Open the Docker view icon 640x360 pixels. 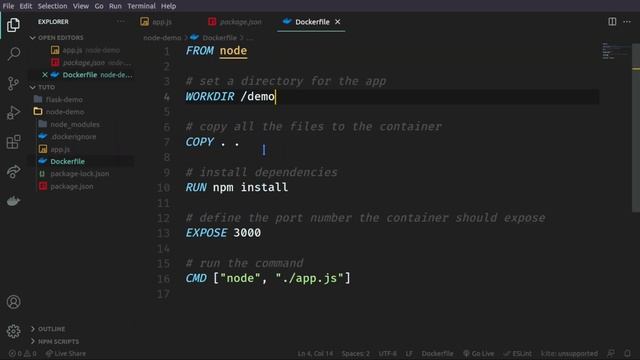[x=13, y=201]
